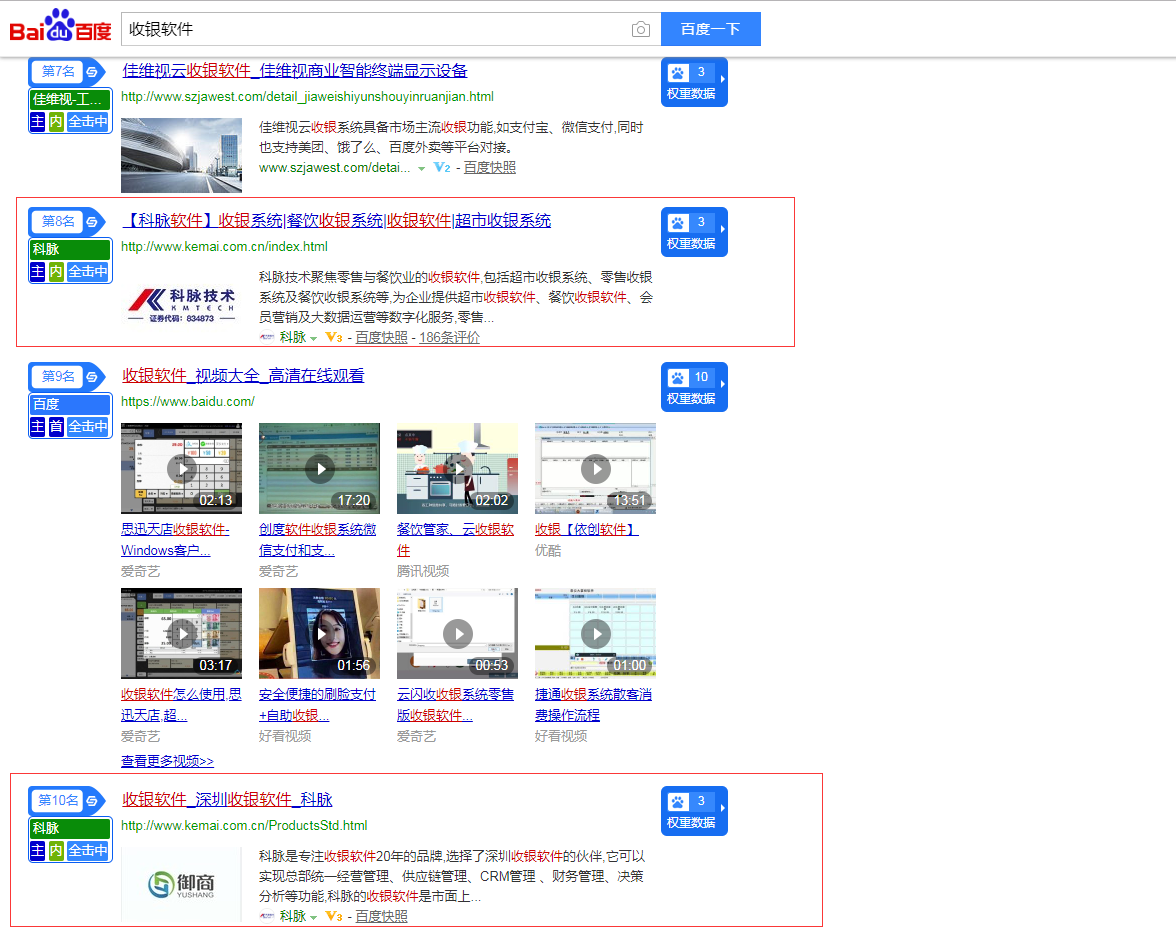
Task: Click the paw icon showing weight 10
Action: click(678, 378)
